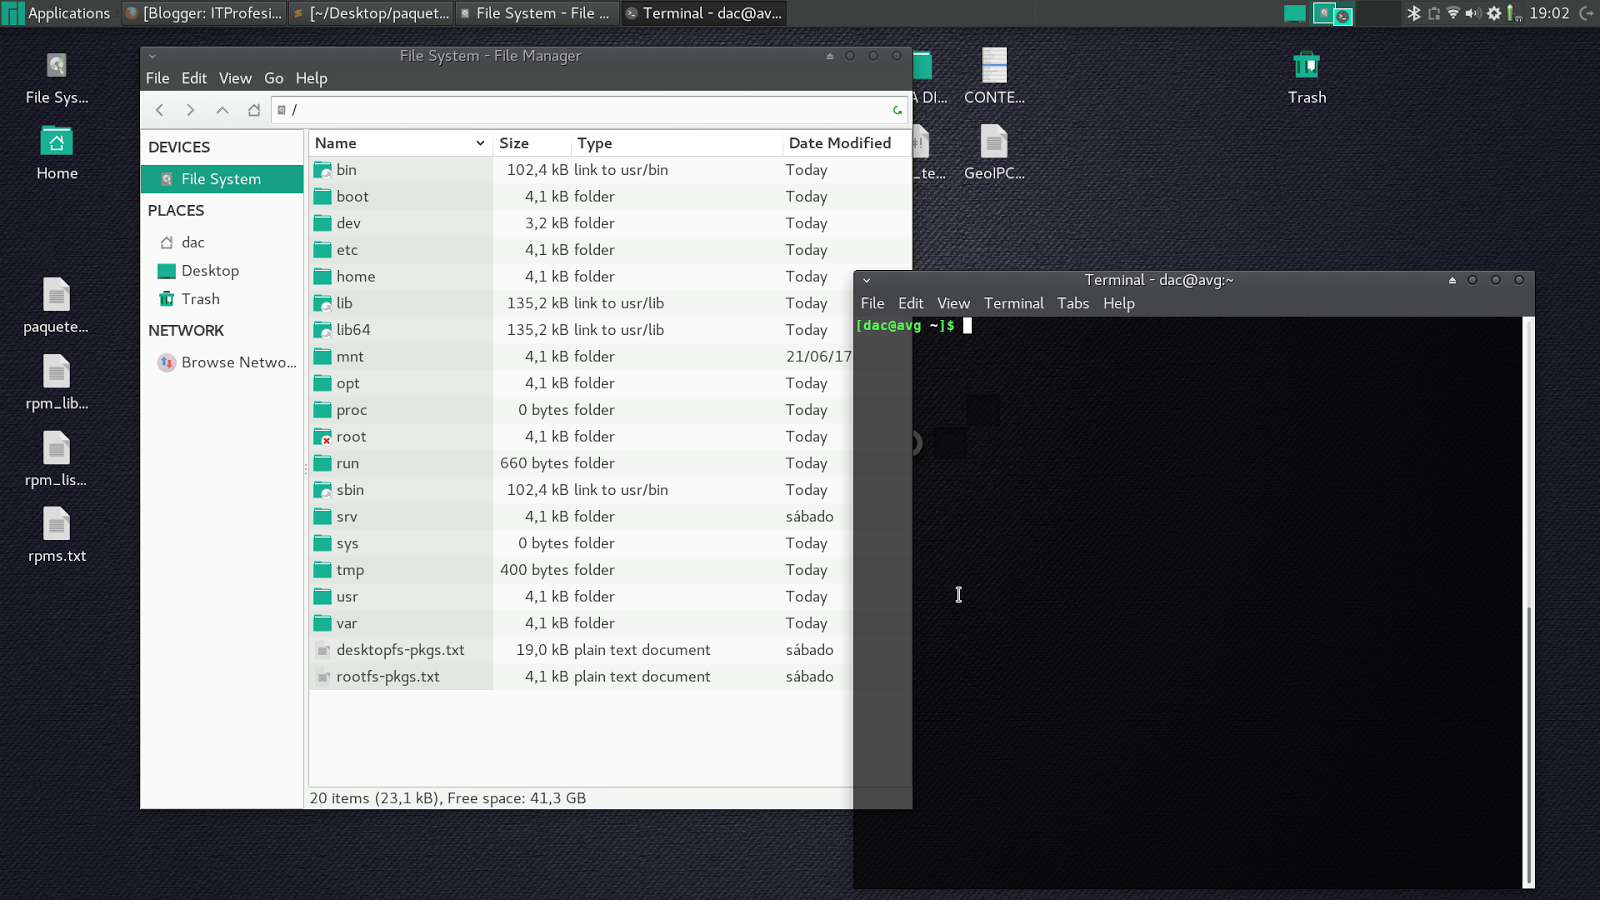The image size is (1600, 900).
Task: Select the rootfs-pkgs.txt file icon
Action: coord(322,677)
